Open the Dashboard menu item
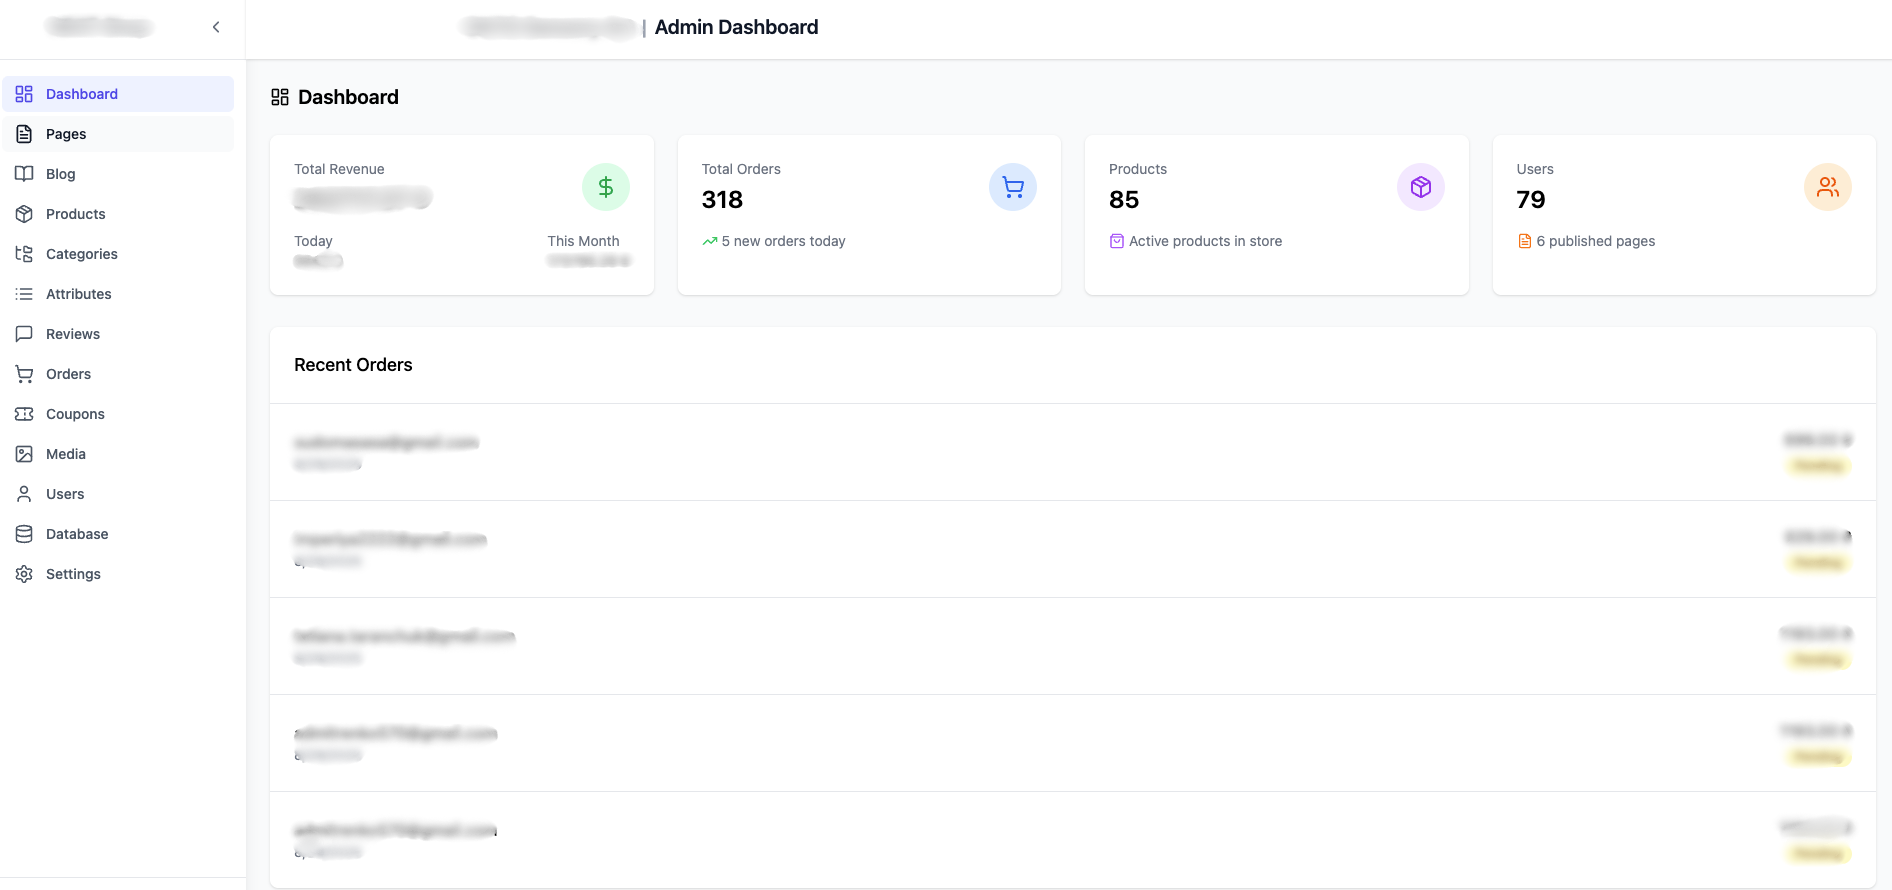Viewport: 1892px width, 890px height. click(82, 94)
